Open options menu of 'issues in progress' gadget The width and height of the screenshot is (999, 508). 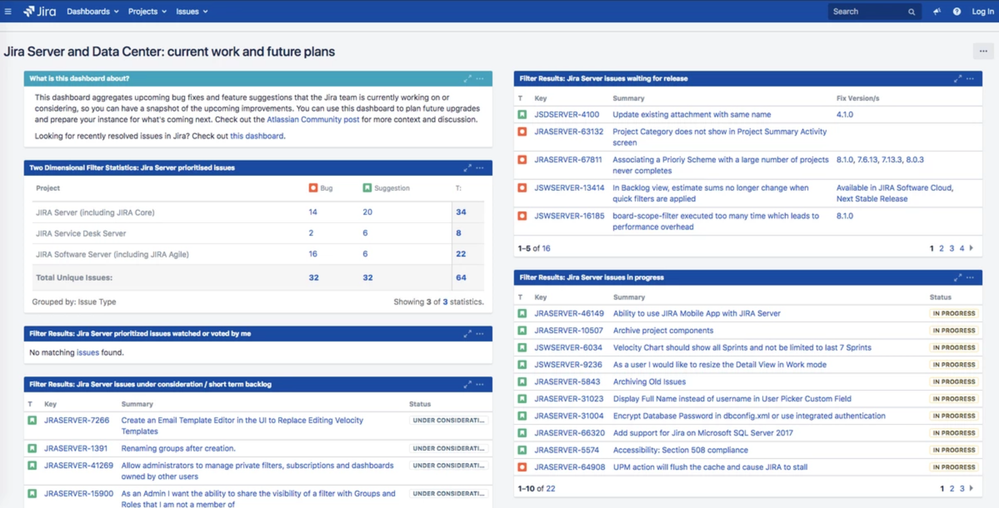point(970,277)
